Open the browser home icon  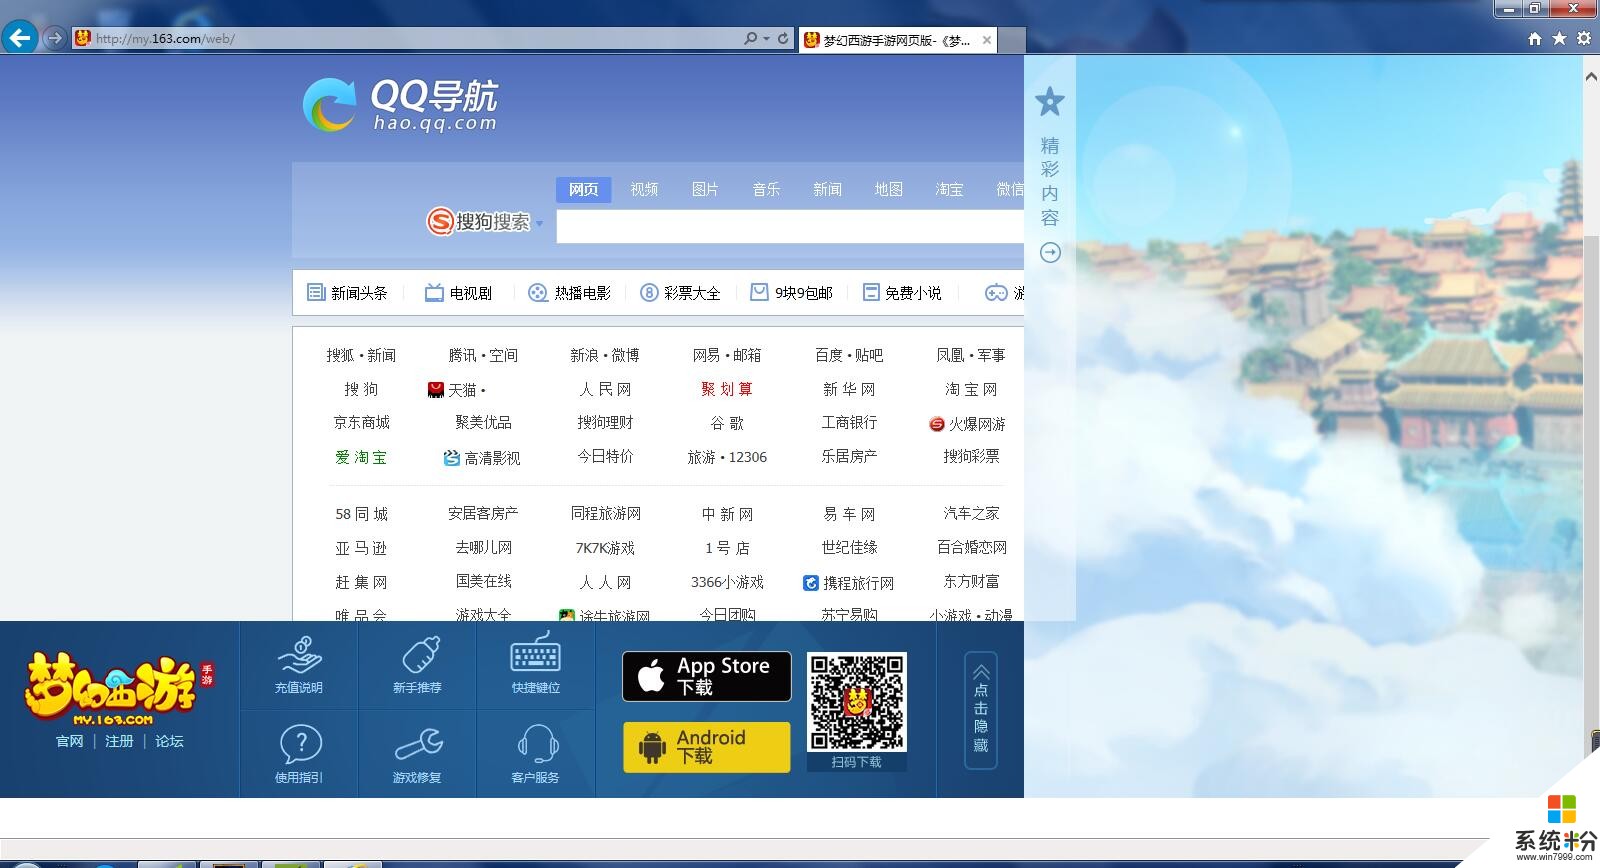tap(1535, 38)
